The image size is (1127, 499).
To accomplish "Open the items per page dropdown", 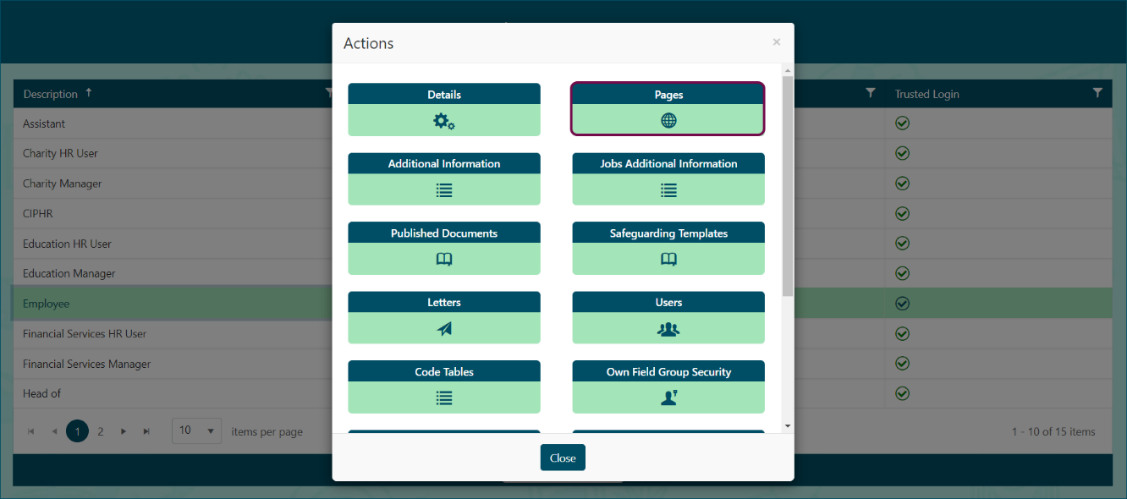I will click(197, 431).
